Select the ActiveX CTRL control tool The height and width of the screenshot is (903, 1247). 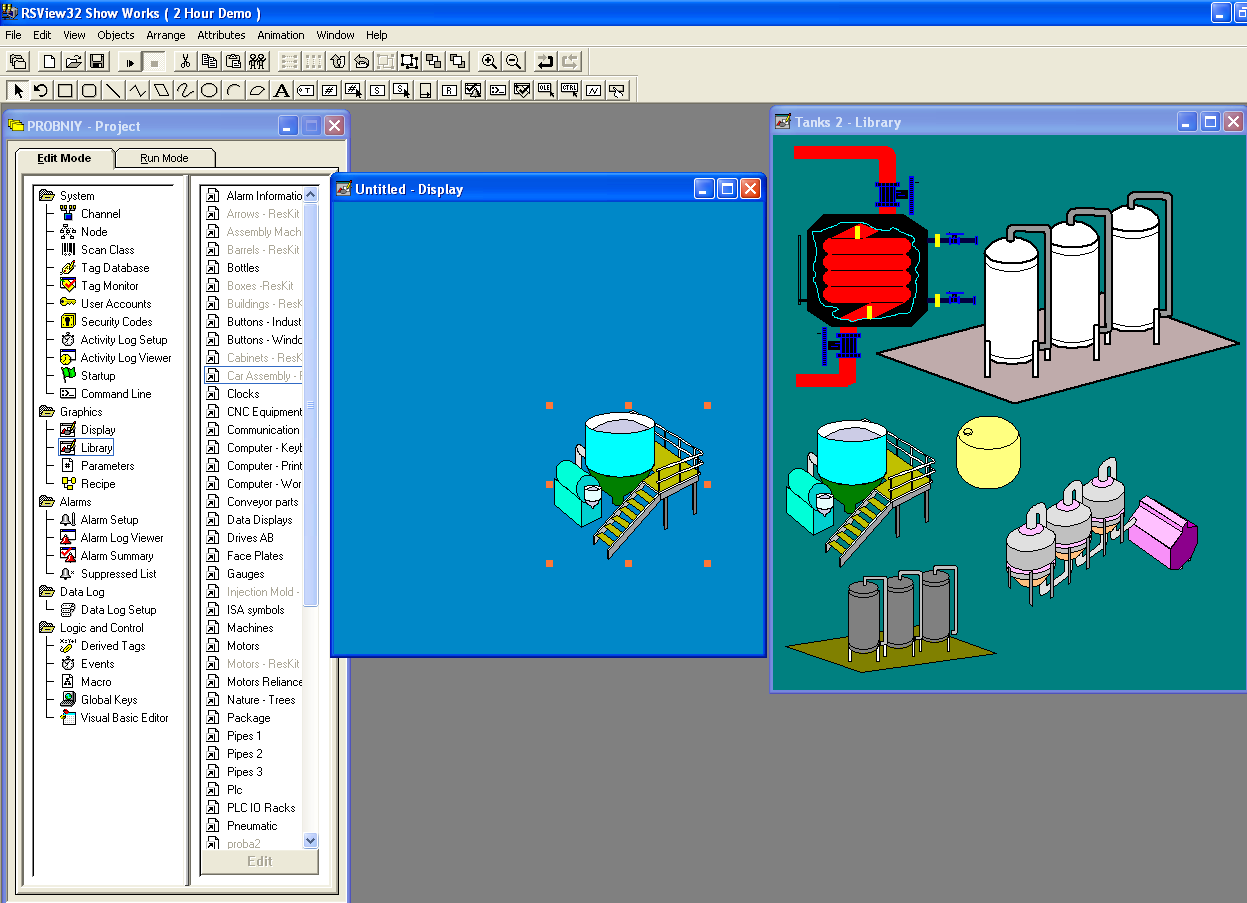tap(569, 90)
